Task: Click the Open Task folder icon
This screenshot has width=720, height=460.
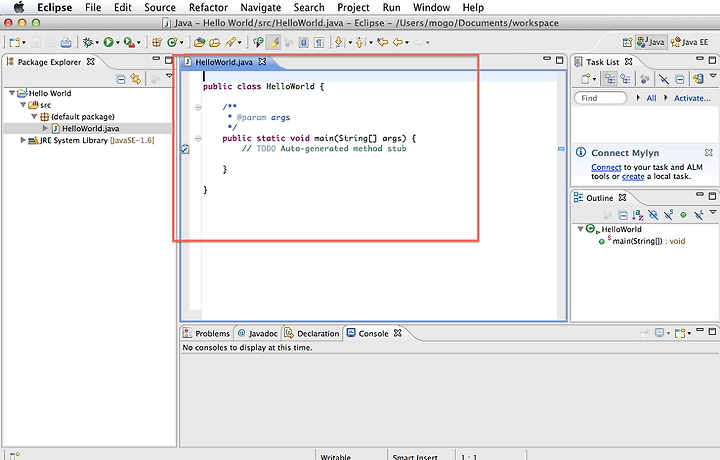Action: (214, 43)
